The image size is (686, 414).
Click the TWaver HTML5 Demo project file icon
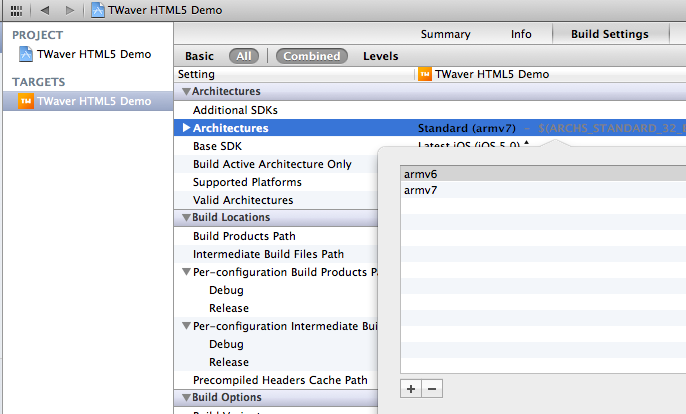coord(26,54)
